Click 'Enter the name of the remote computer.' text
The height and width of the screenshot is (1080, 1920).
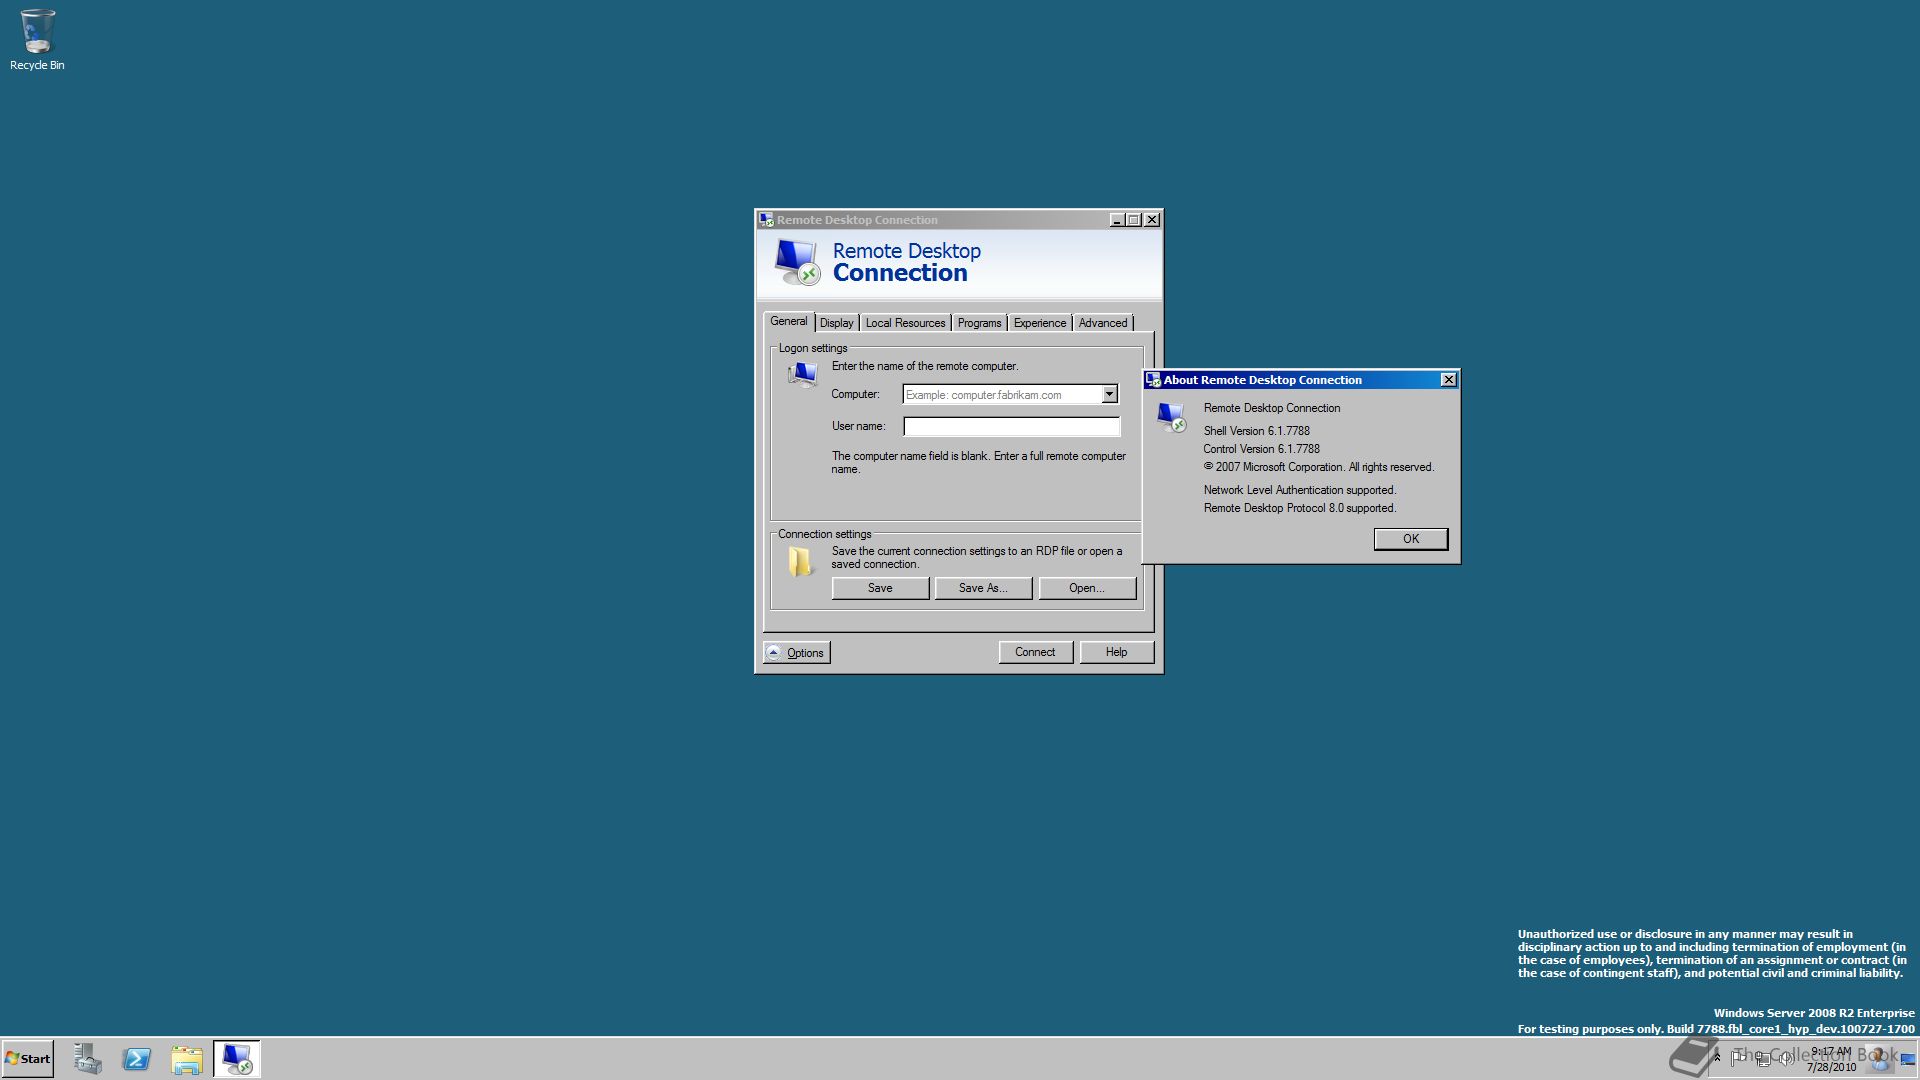coord(925,366)
